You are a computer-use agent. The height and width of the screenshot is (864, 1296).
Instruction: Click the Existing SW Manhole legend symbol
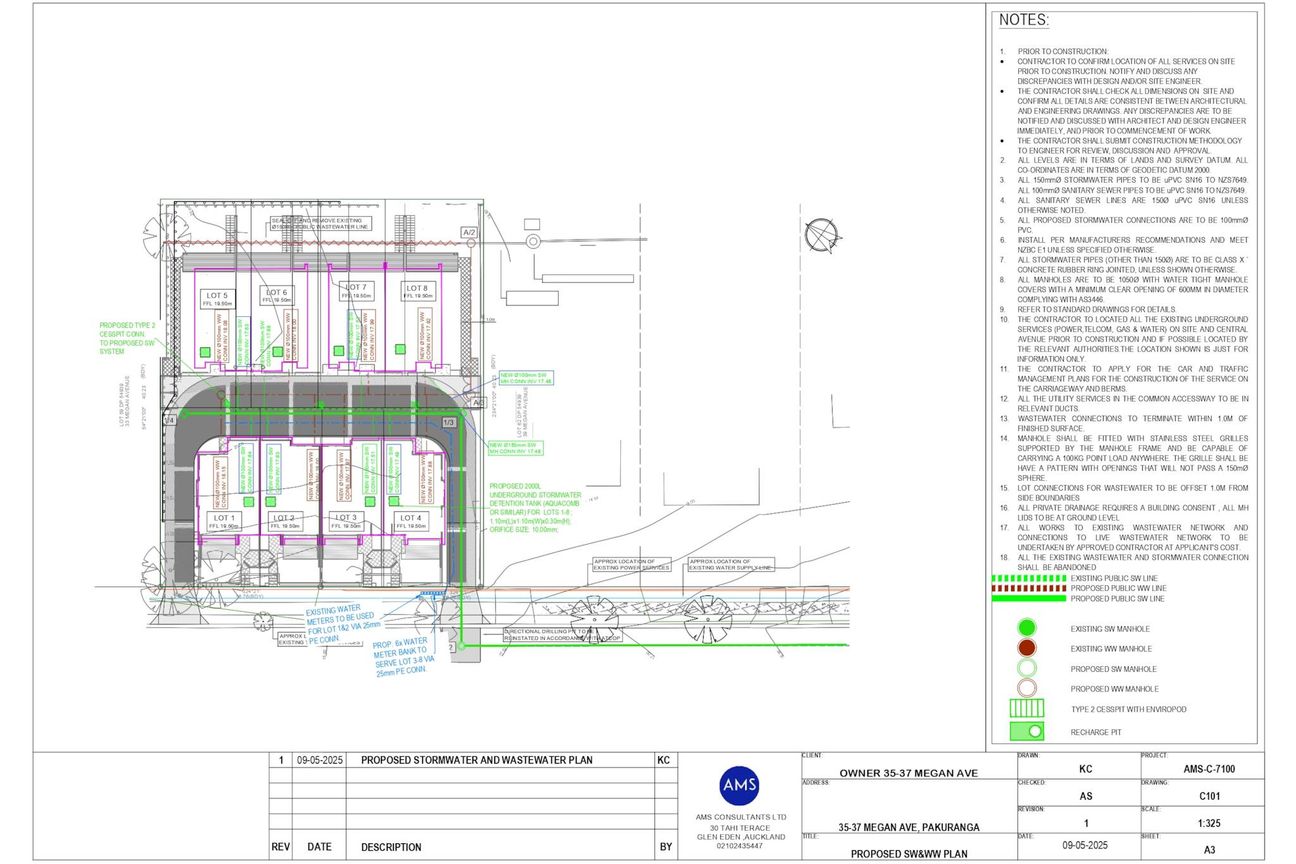click(1026, 628)
